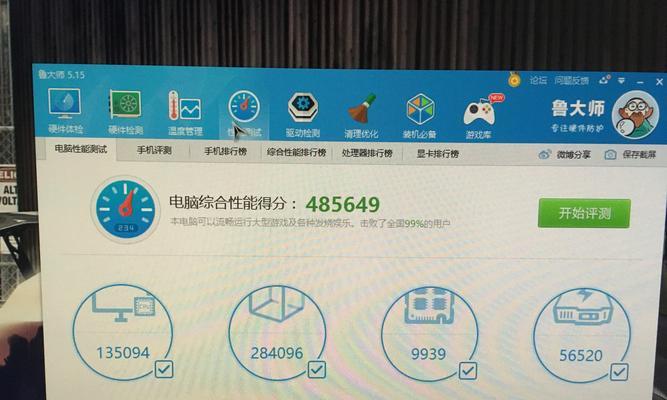Uncheck the disk score 56520 checkbox

(x=619, y=372)
